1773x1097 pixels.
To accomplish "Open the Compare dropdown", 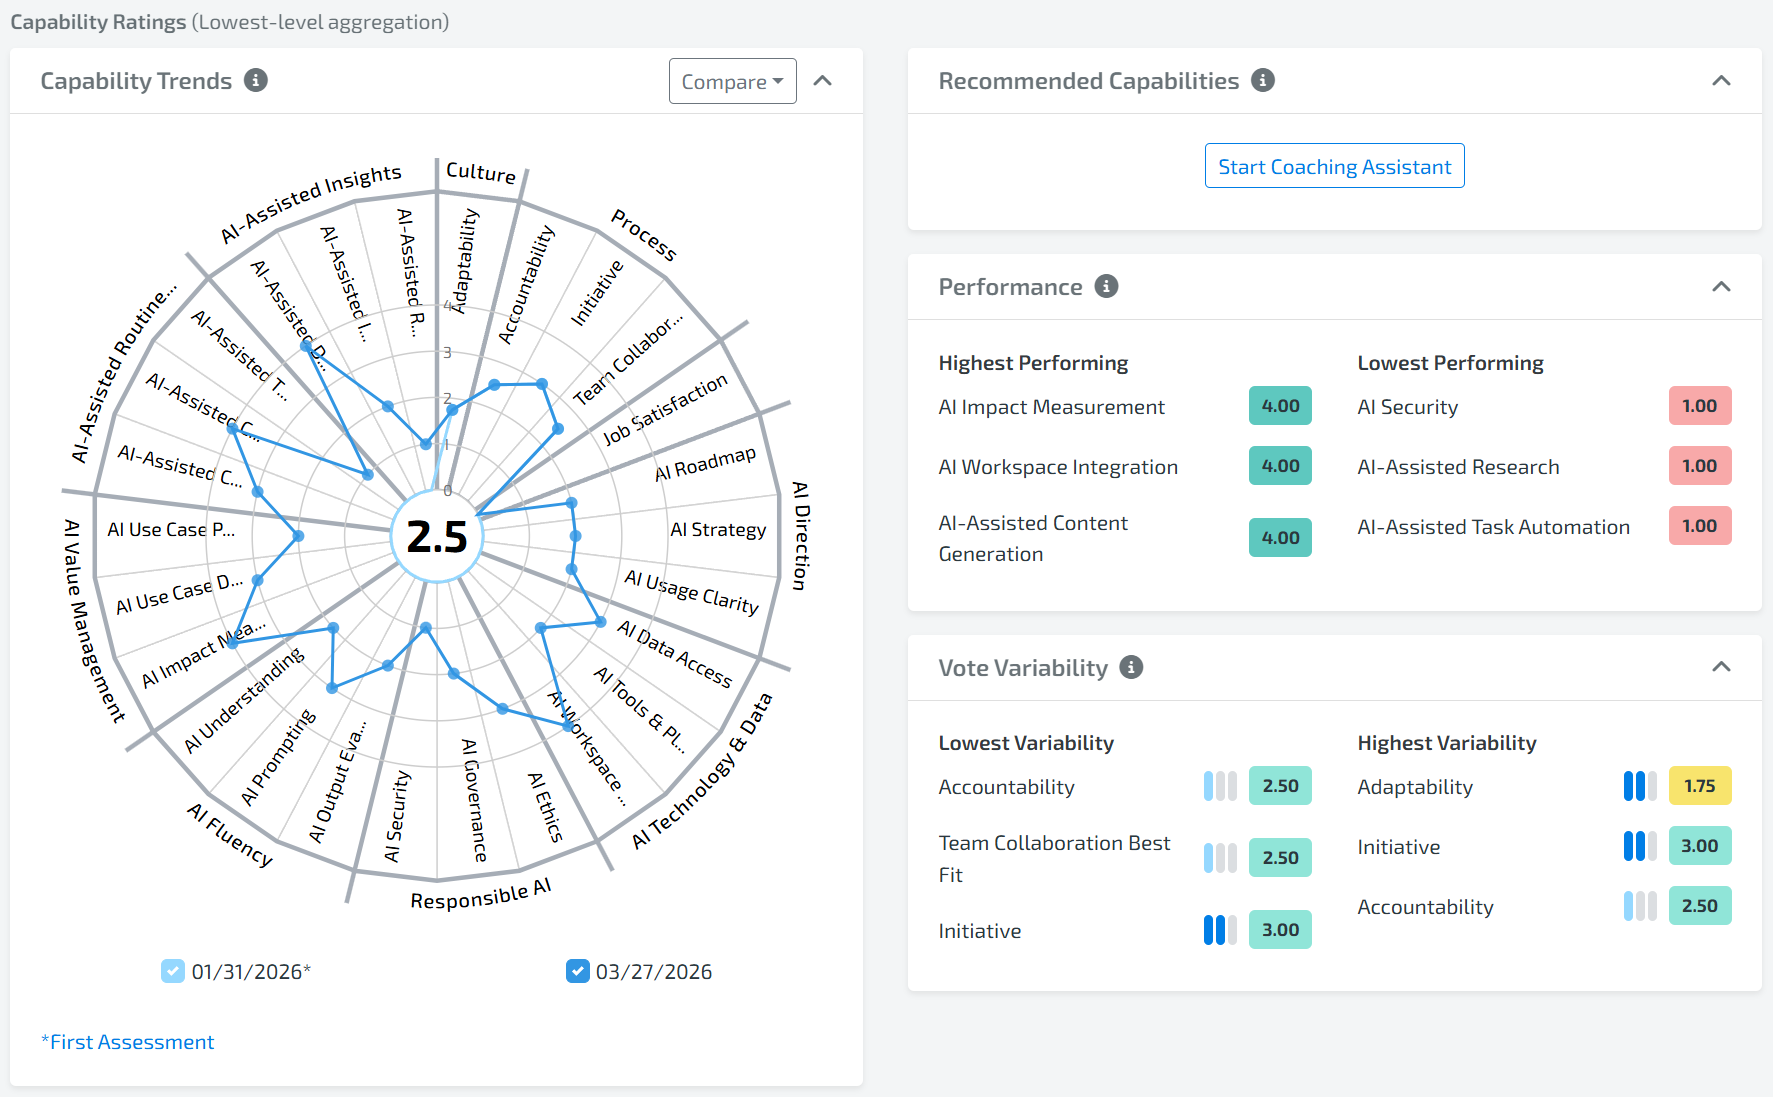I will (x=732, y=81).
